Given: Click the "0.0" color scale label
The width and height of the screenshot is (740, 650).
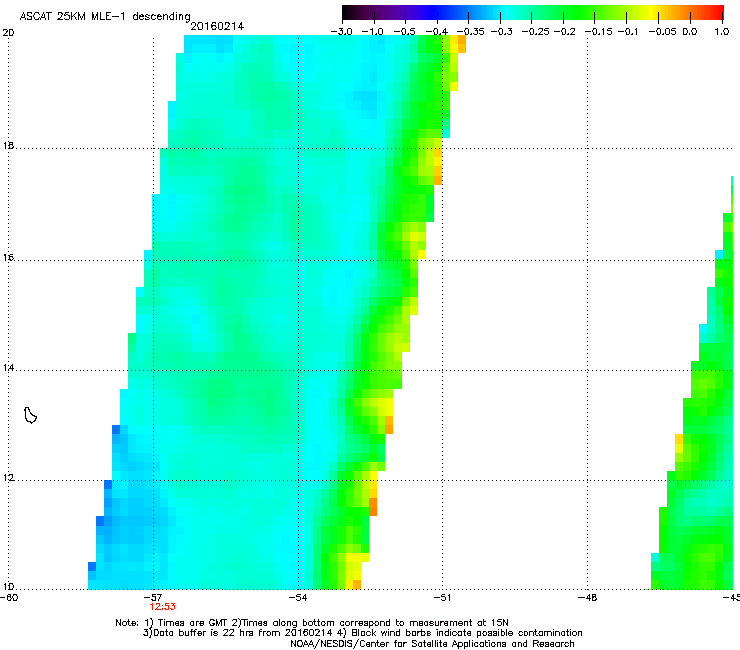Looking at the screenshot, I should 690,32.
